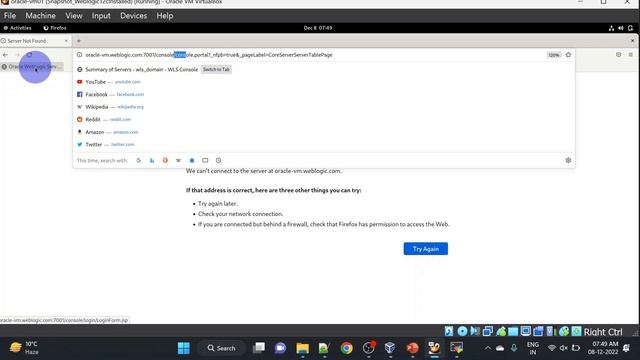Open the GNOME power menu icon
The height and width of the screenshot is (360, 640).
coord(631,28)
